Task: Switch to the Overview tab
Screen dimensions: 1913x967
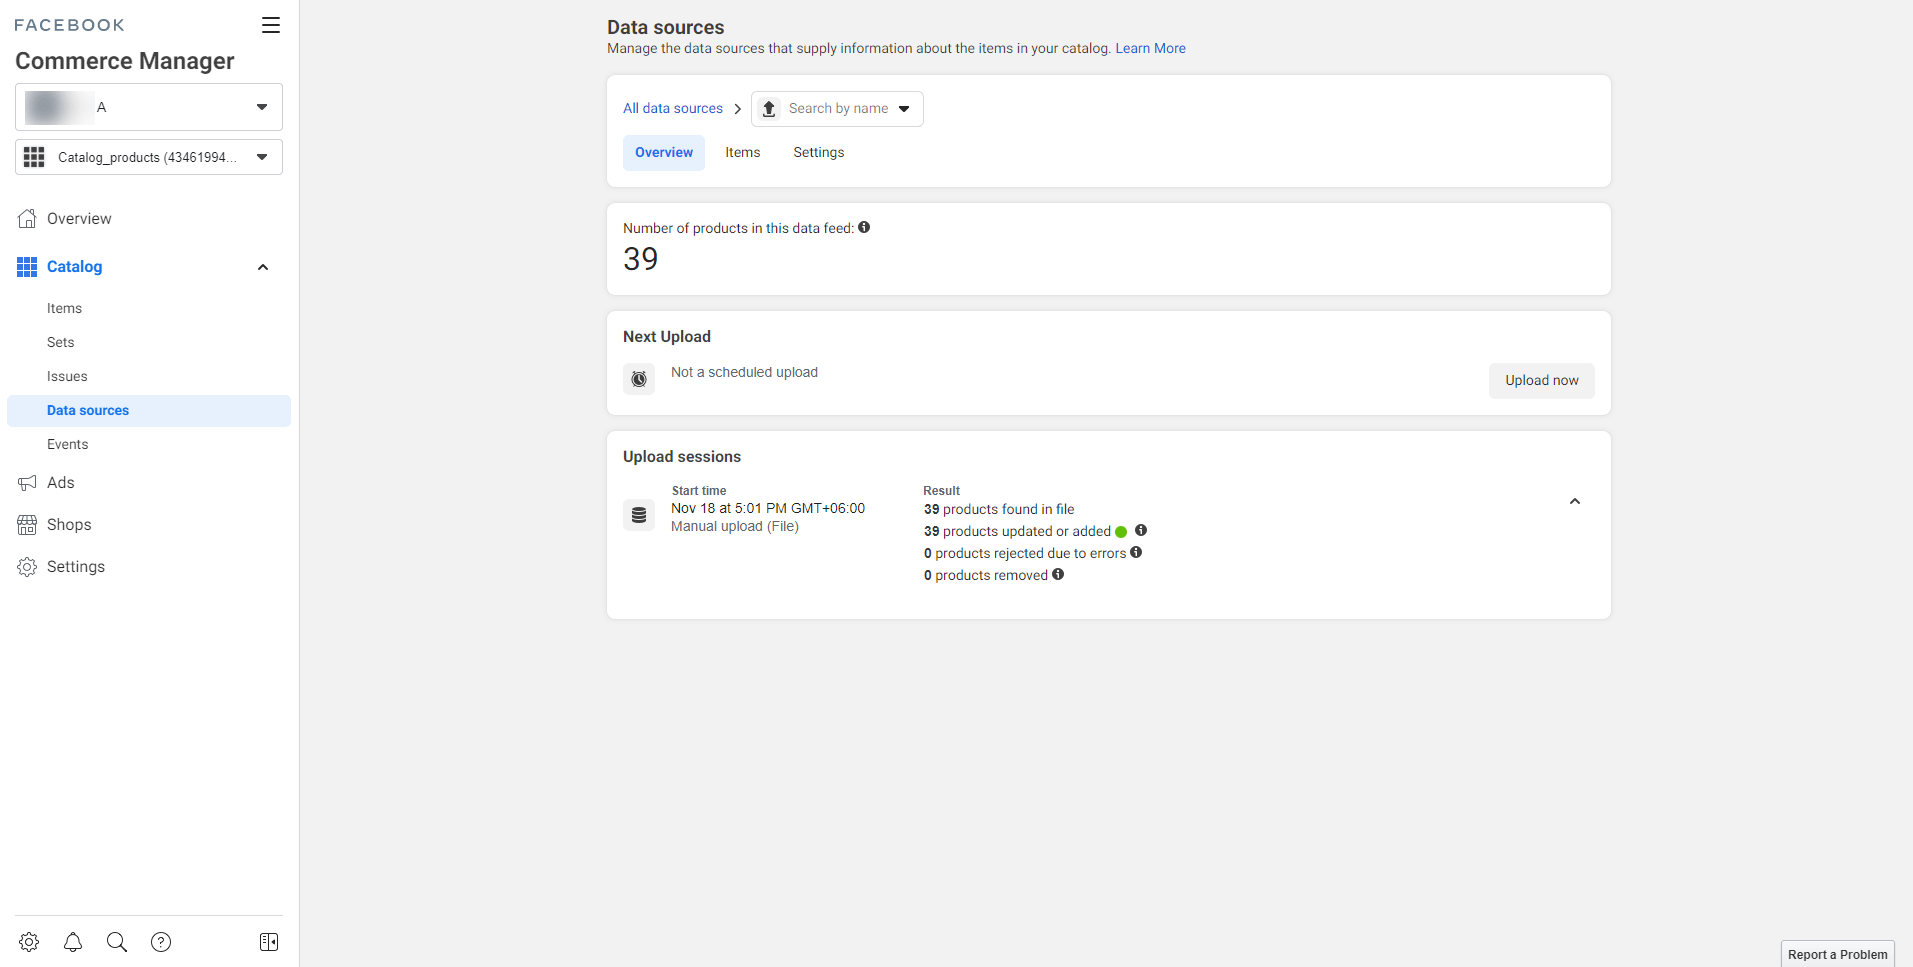Action: click(664, 153)
